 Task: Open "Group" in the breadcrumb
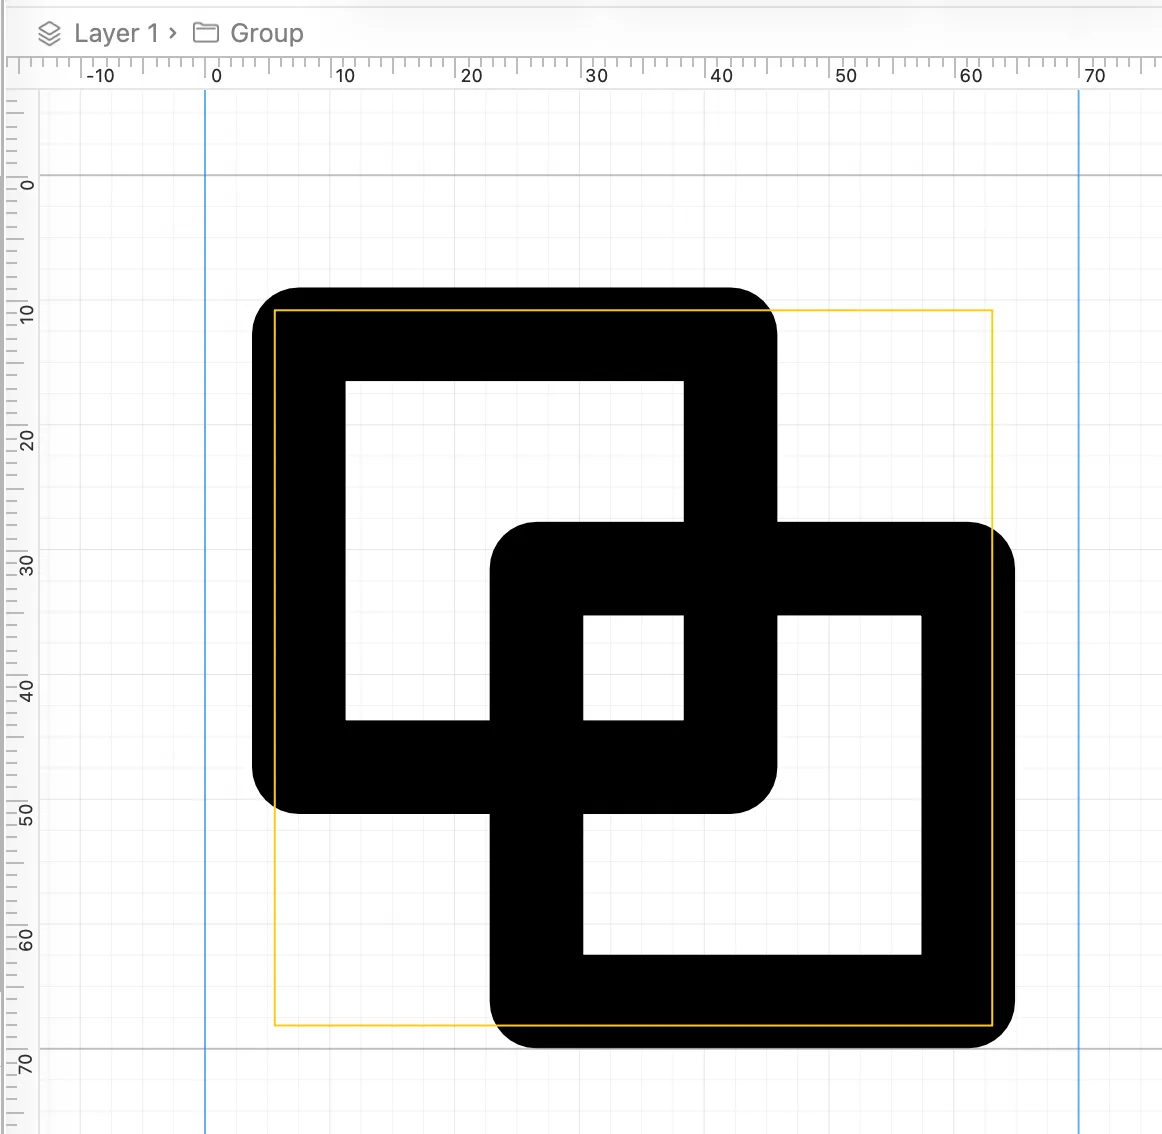click(x=267, y=33)
